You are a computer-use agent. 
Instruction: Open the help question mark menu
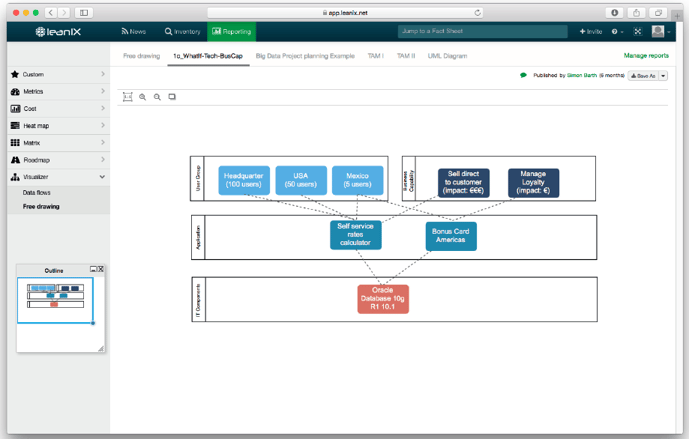click(x=617, y=32)
